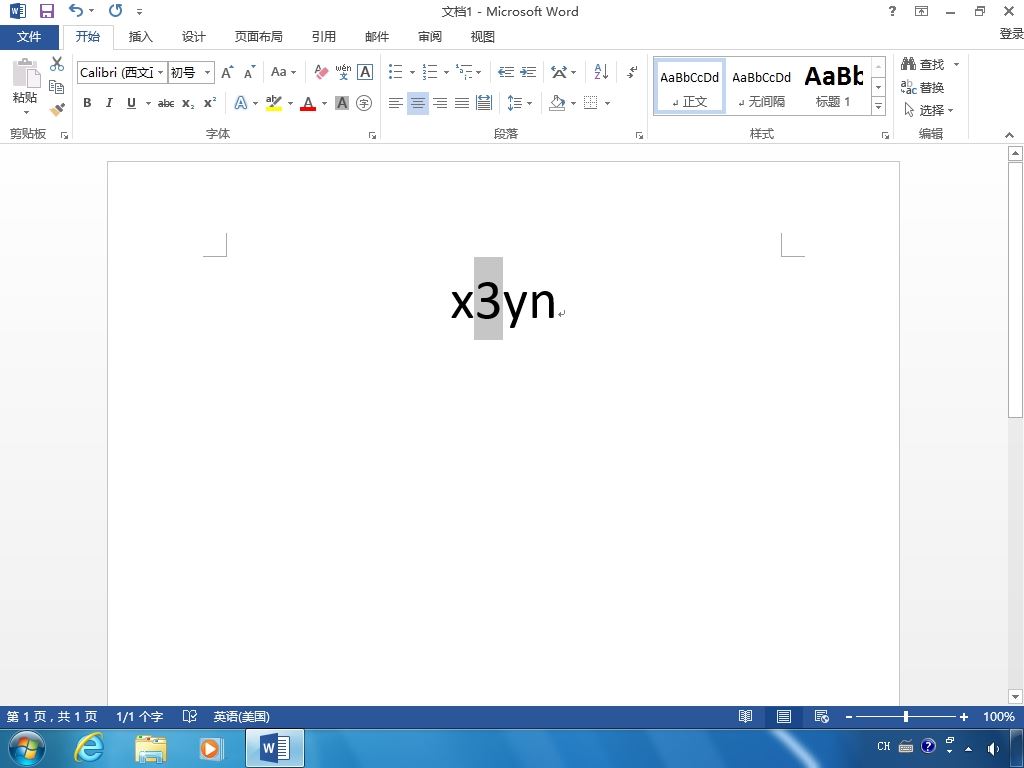The image size is (1024, 768).
Task: Click the Save icon in quick access toolbar
Action: (46, 11)
